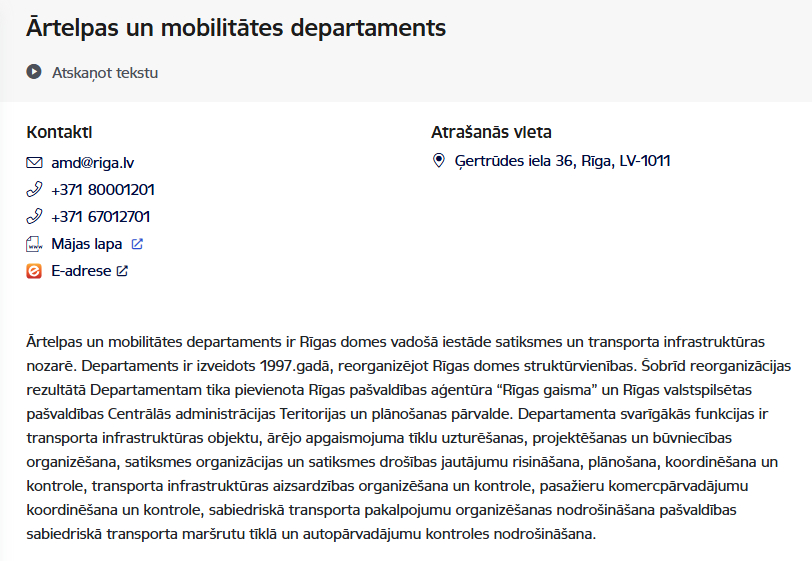Call the number +371 67012701

[x=101, y=216]
